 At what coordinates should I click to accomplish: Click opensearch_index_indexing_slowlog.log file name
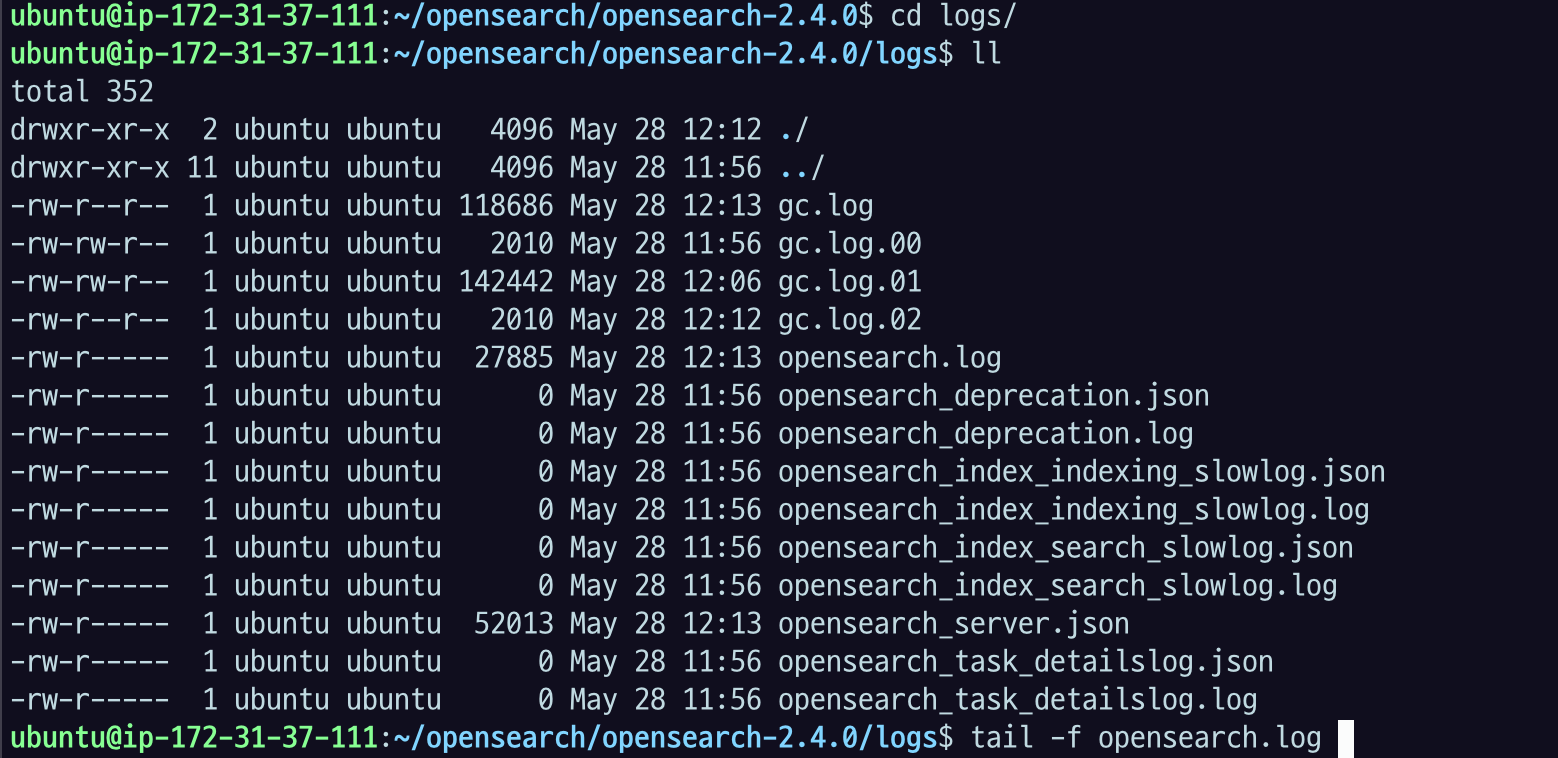point(1073,510)
